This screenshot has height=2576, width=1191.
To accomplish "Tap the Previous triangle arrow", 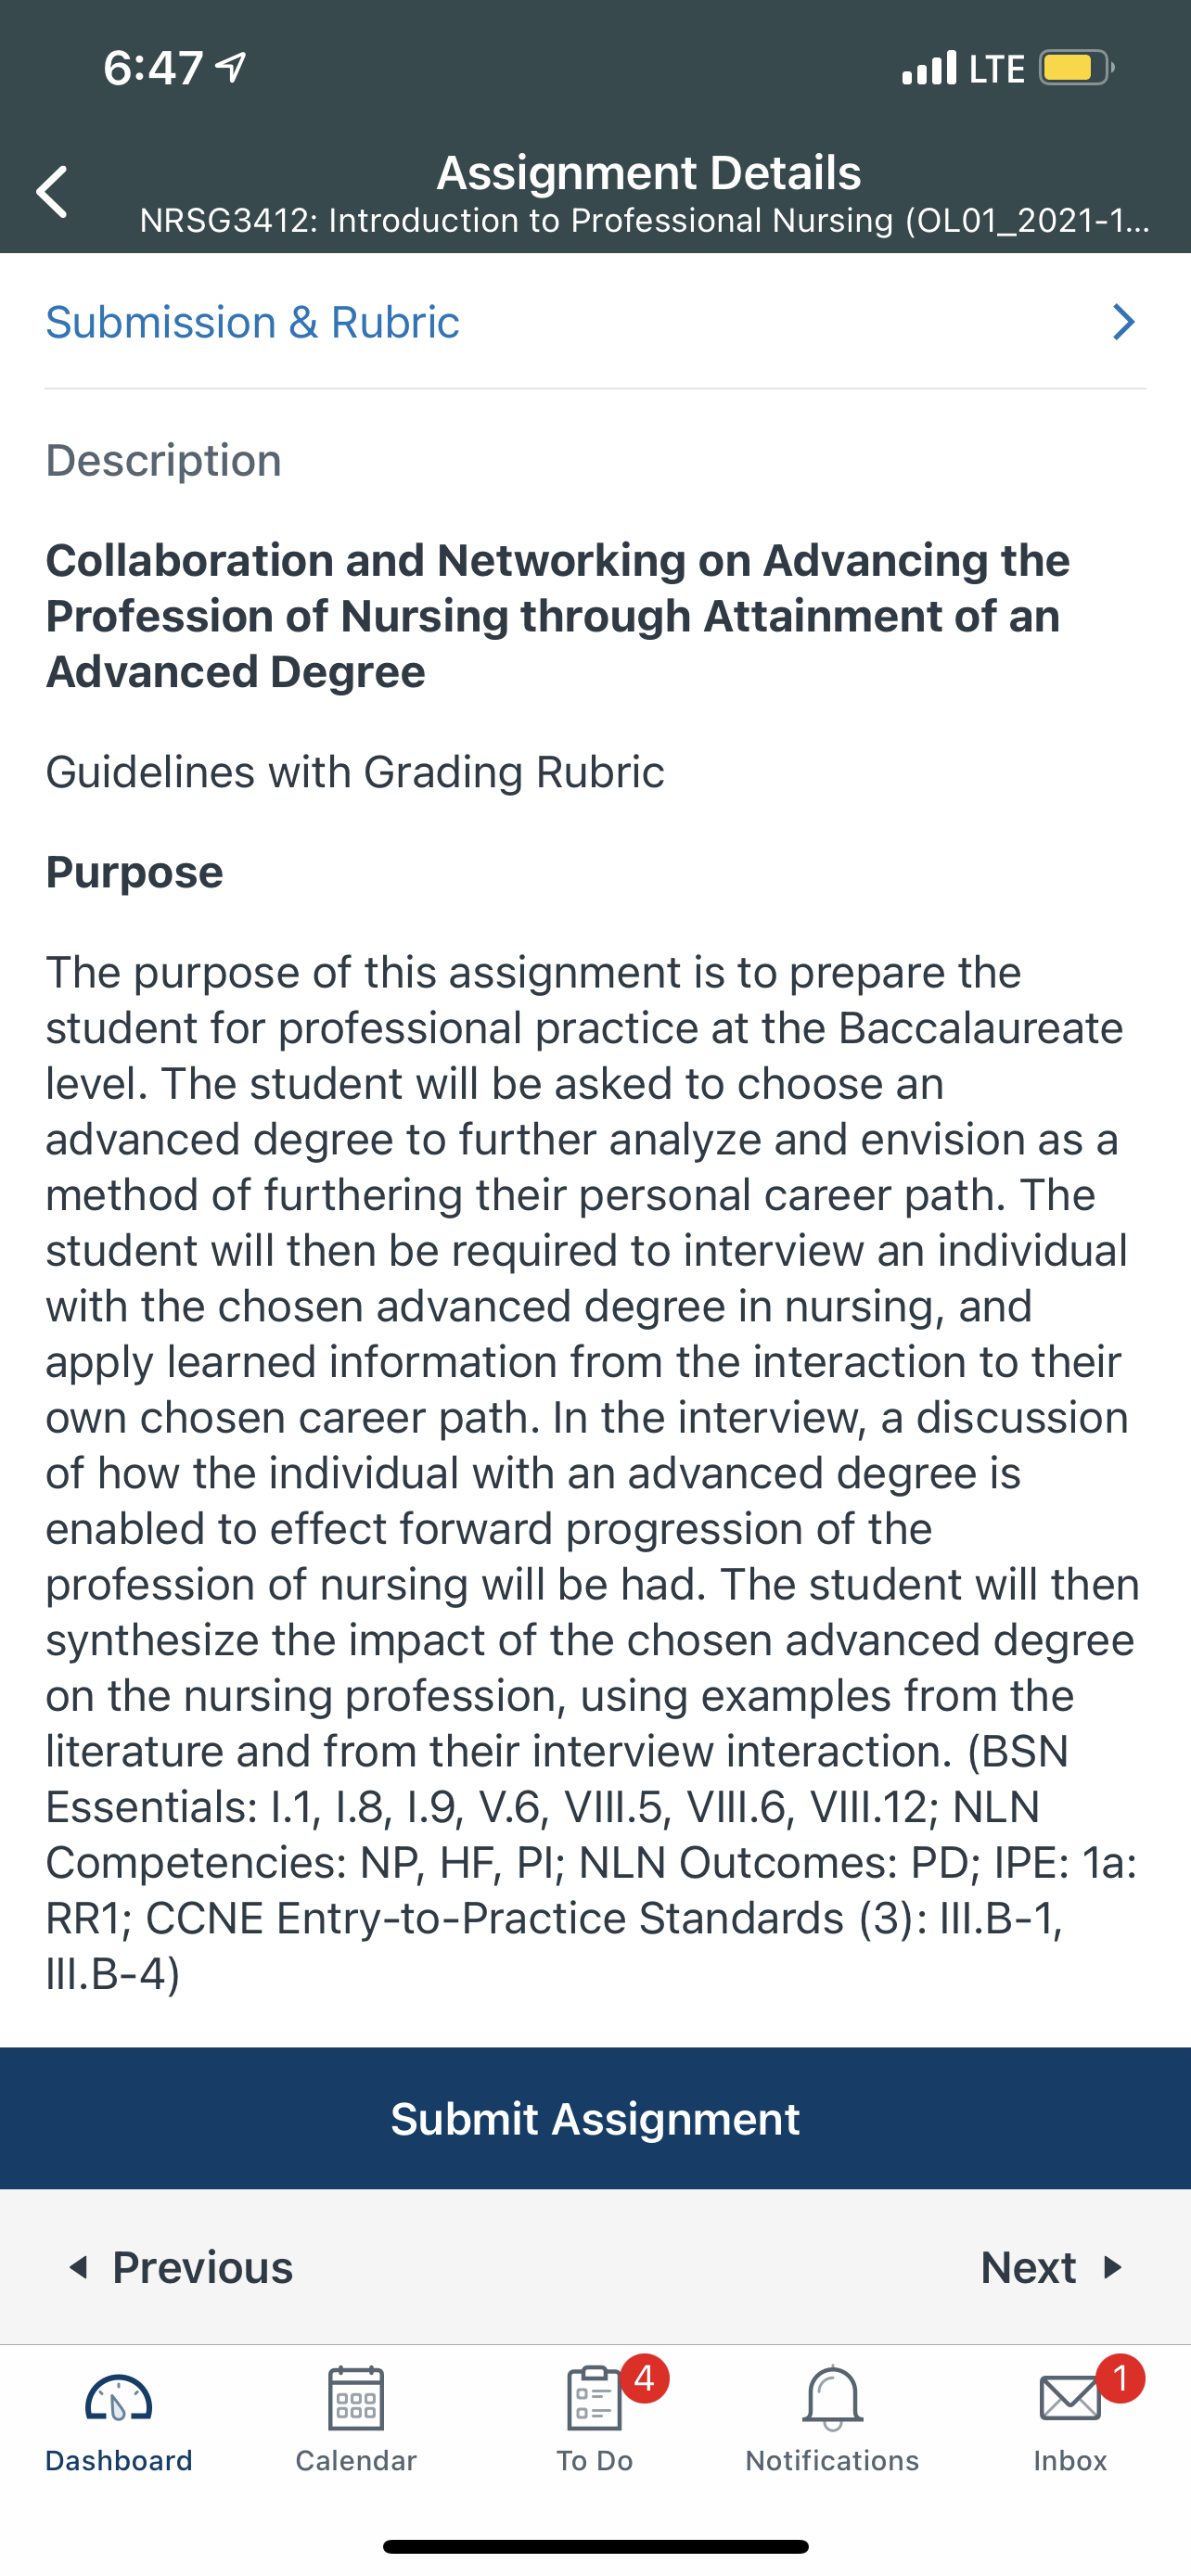I will pos(78,2267).
